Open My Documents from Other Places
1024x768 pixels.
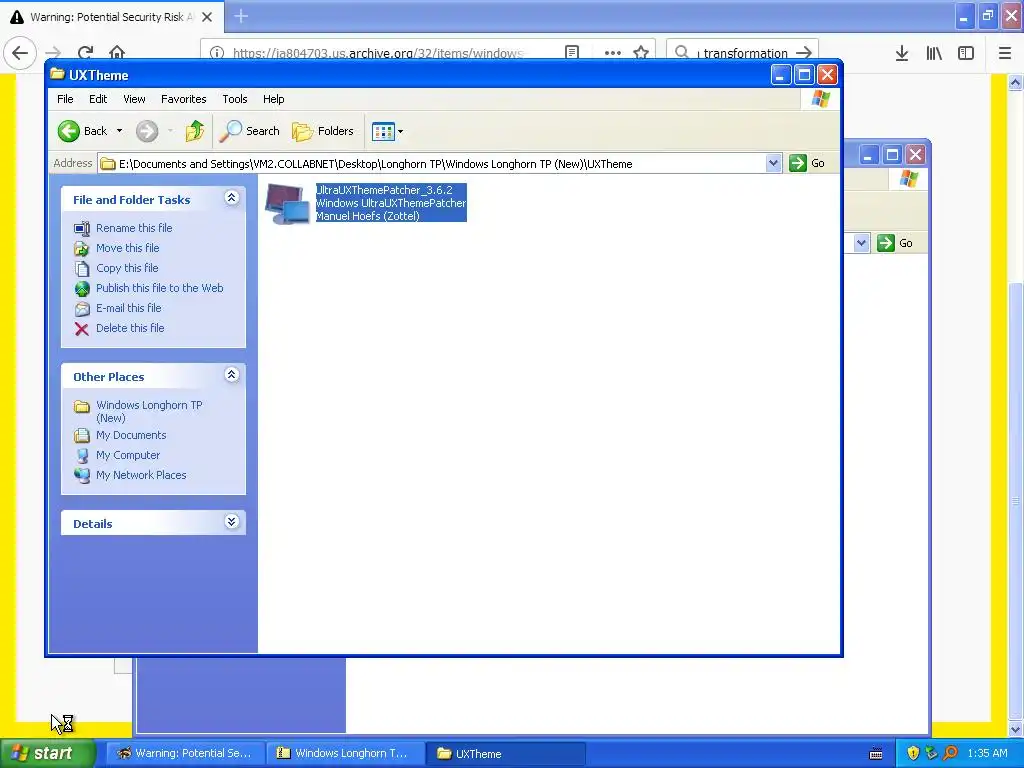tap(131, 436)
